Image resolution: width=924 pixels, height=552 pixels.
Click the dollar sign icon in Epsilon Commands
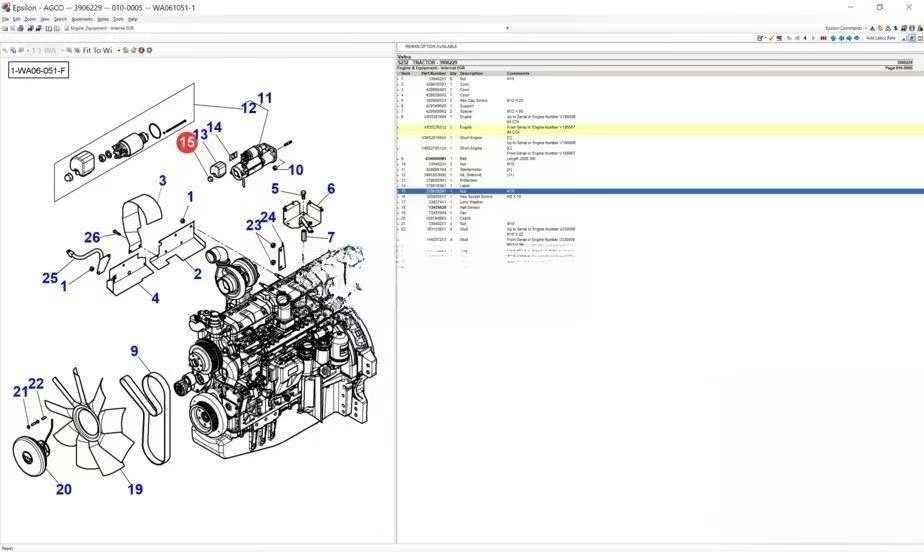tap(896, 28)
